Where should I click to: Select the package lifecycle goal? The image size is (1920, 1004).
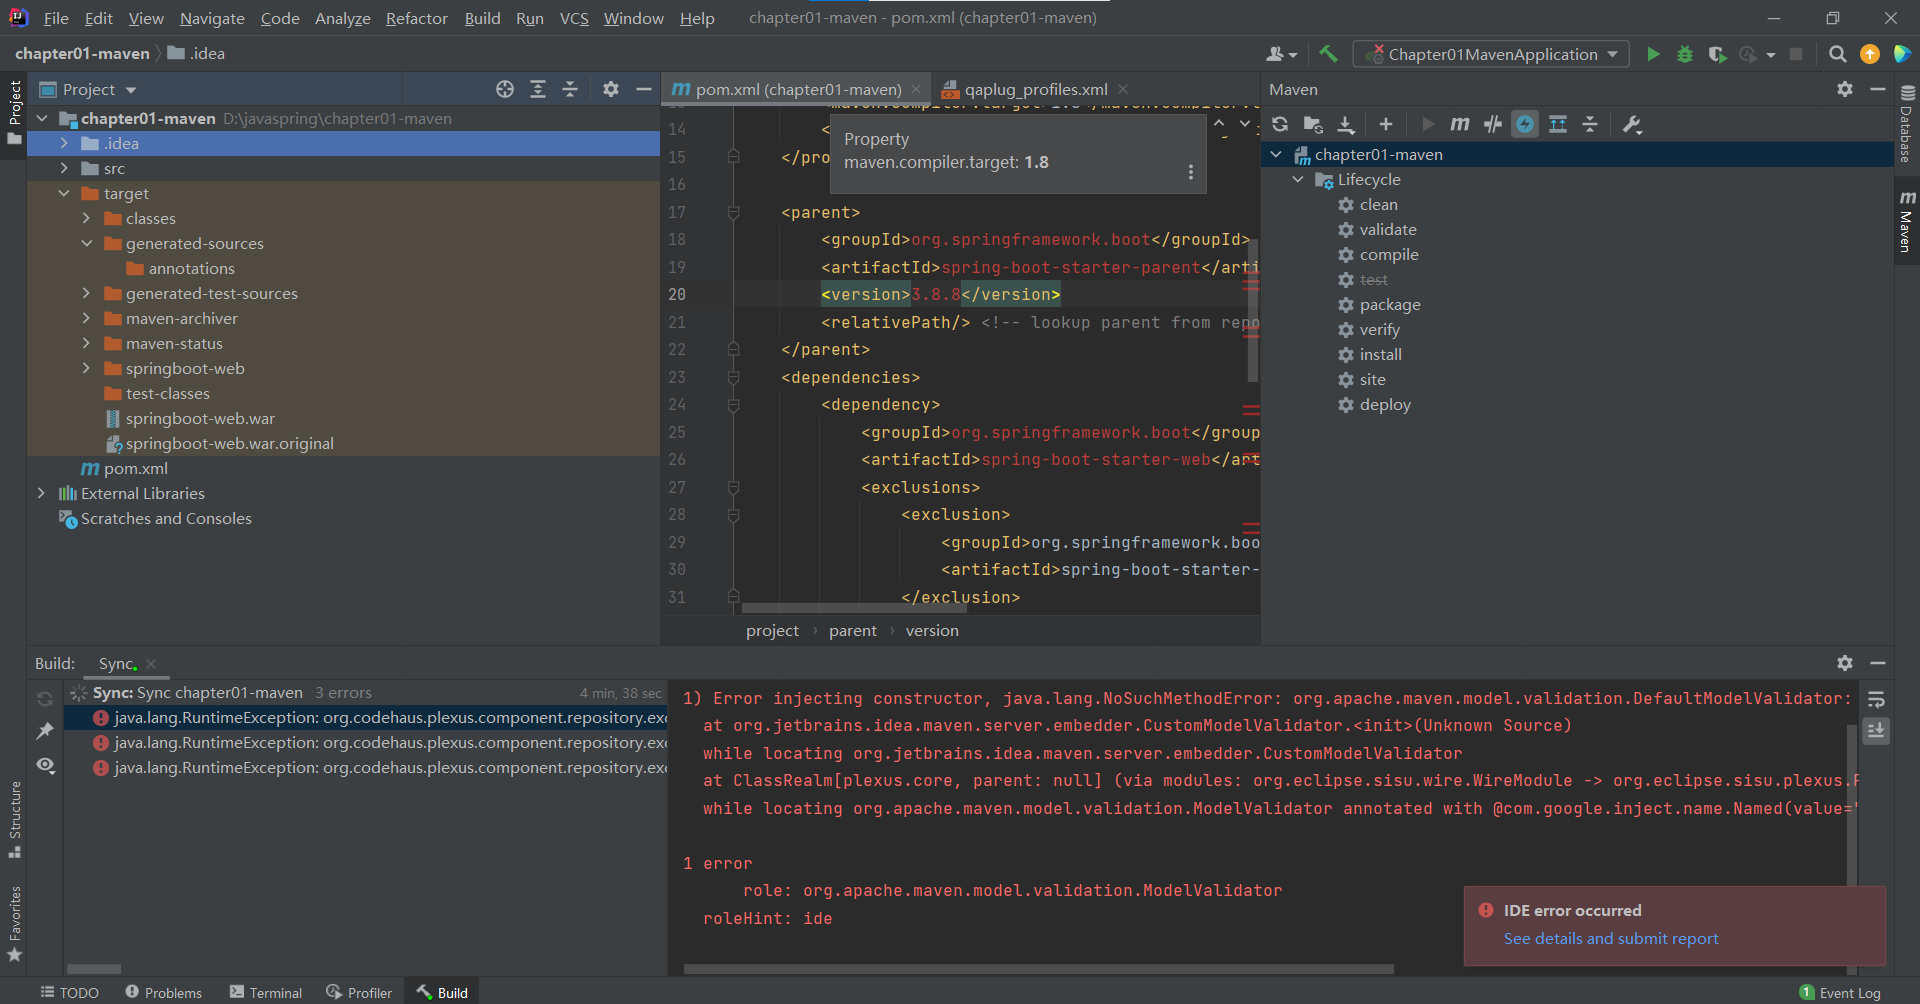coord(1389,304)
